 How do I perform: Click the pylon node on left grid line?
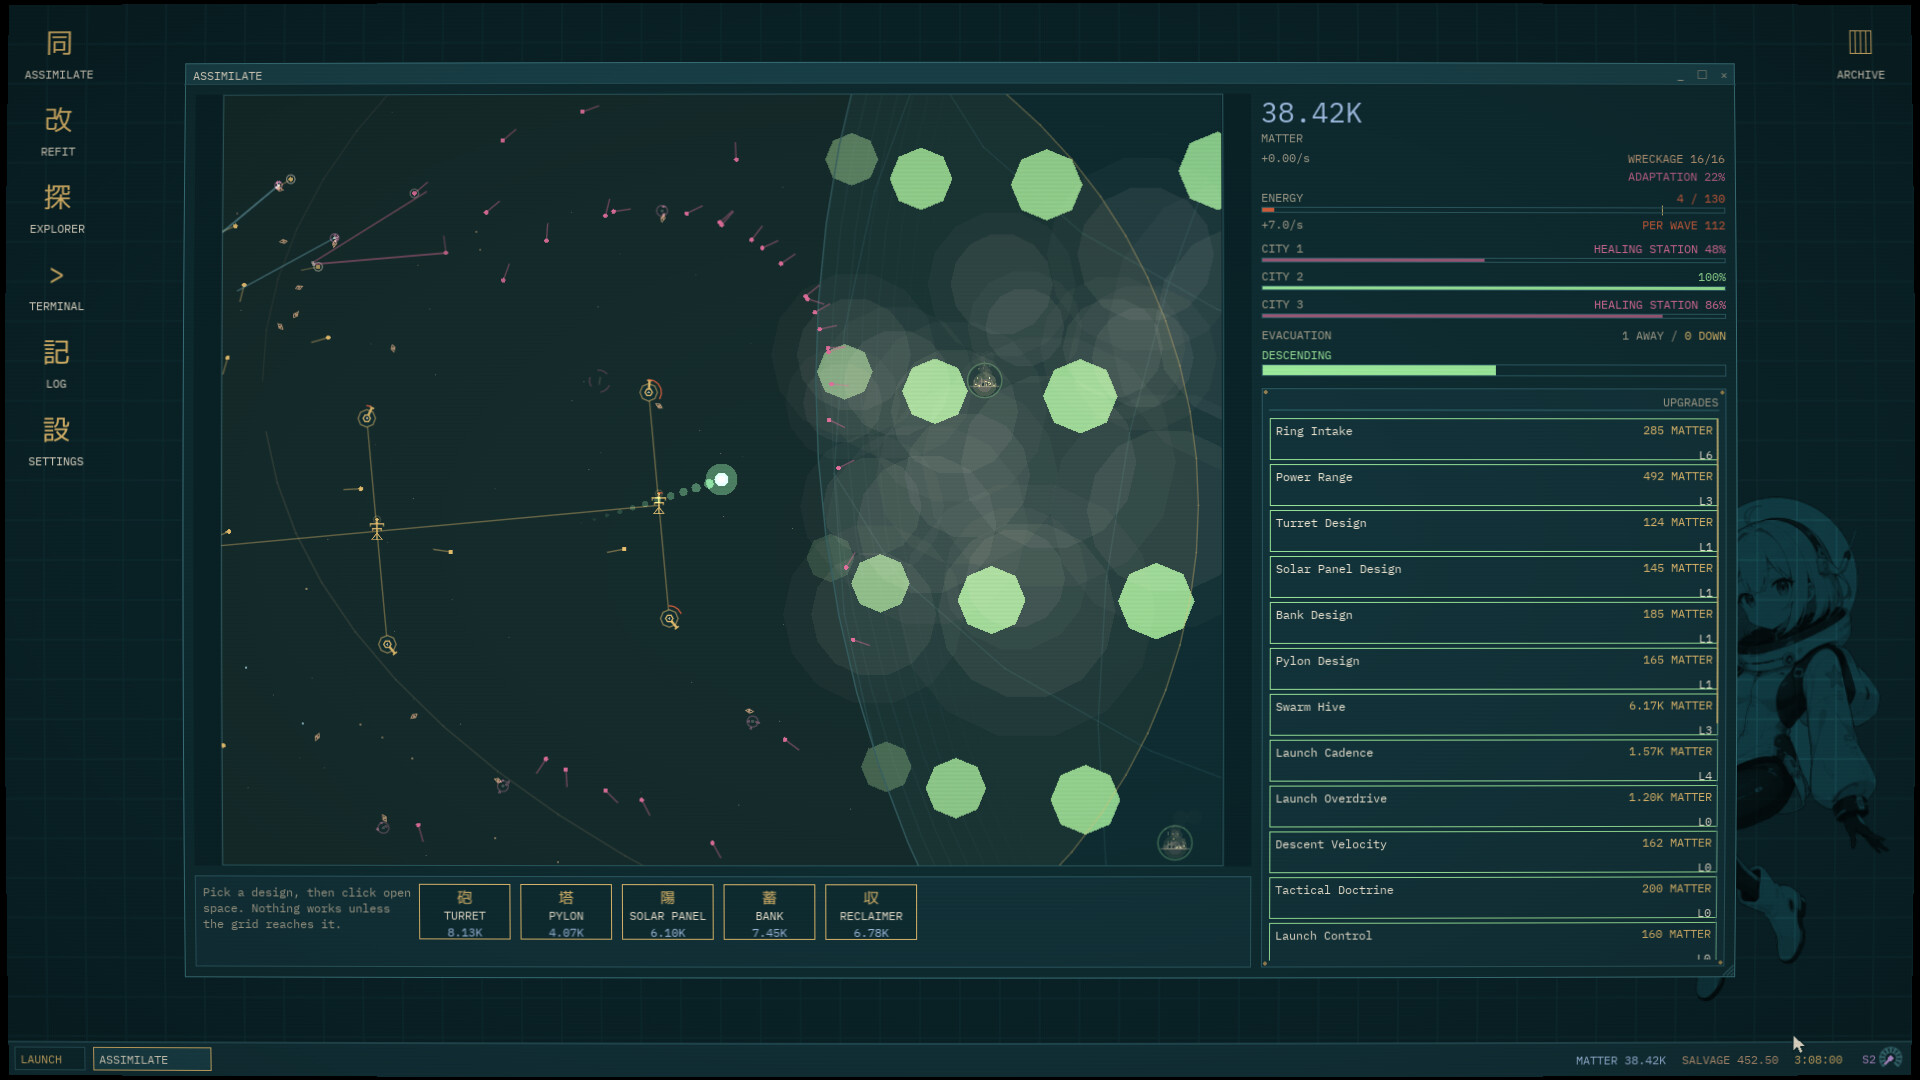377,528
